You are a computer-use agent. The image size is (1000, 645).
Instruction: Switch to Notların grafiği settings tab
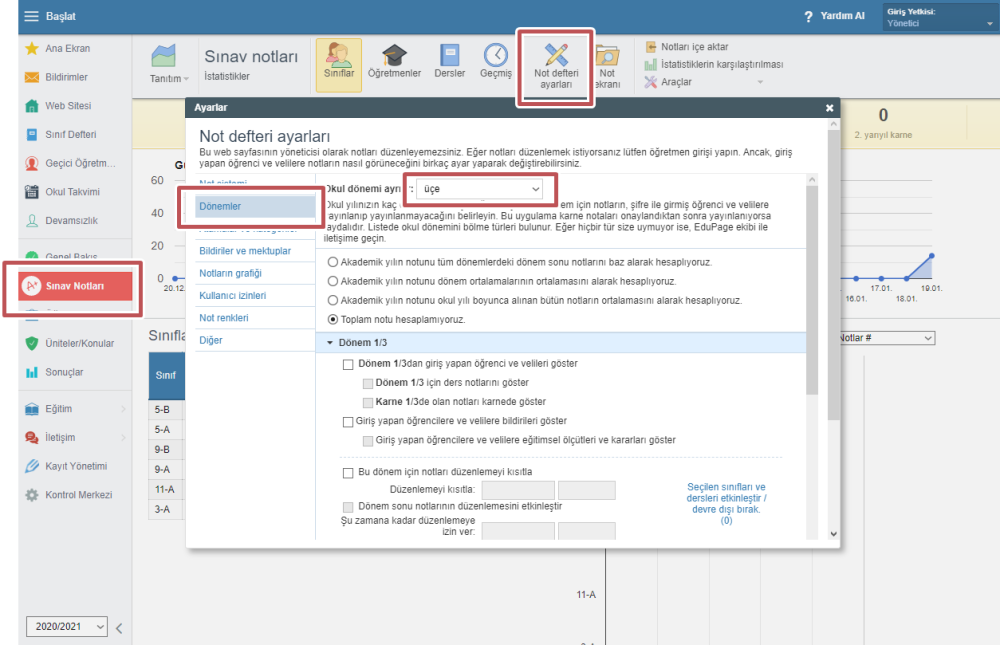[230, 273]
